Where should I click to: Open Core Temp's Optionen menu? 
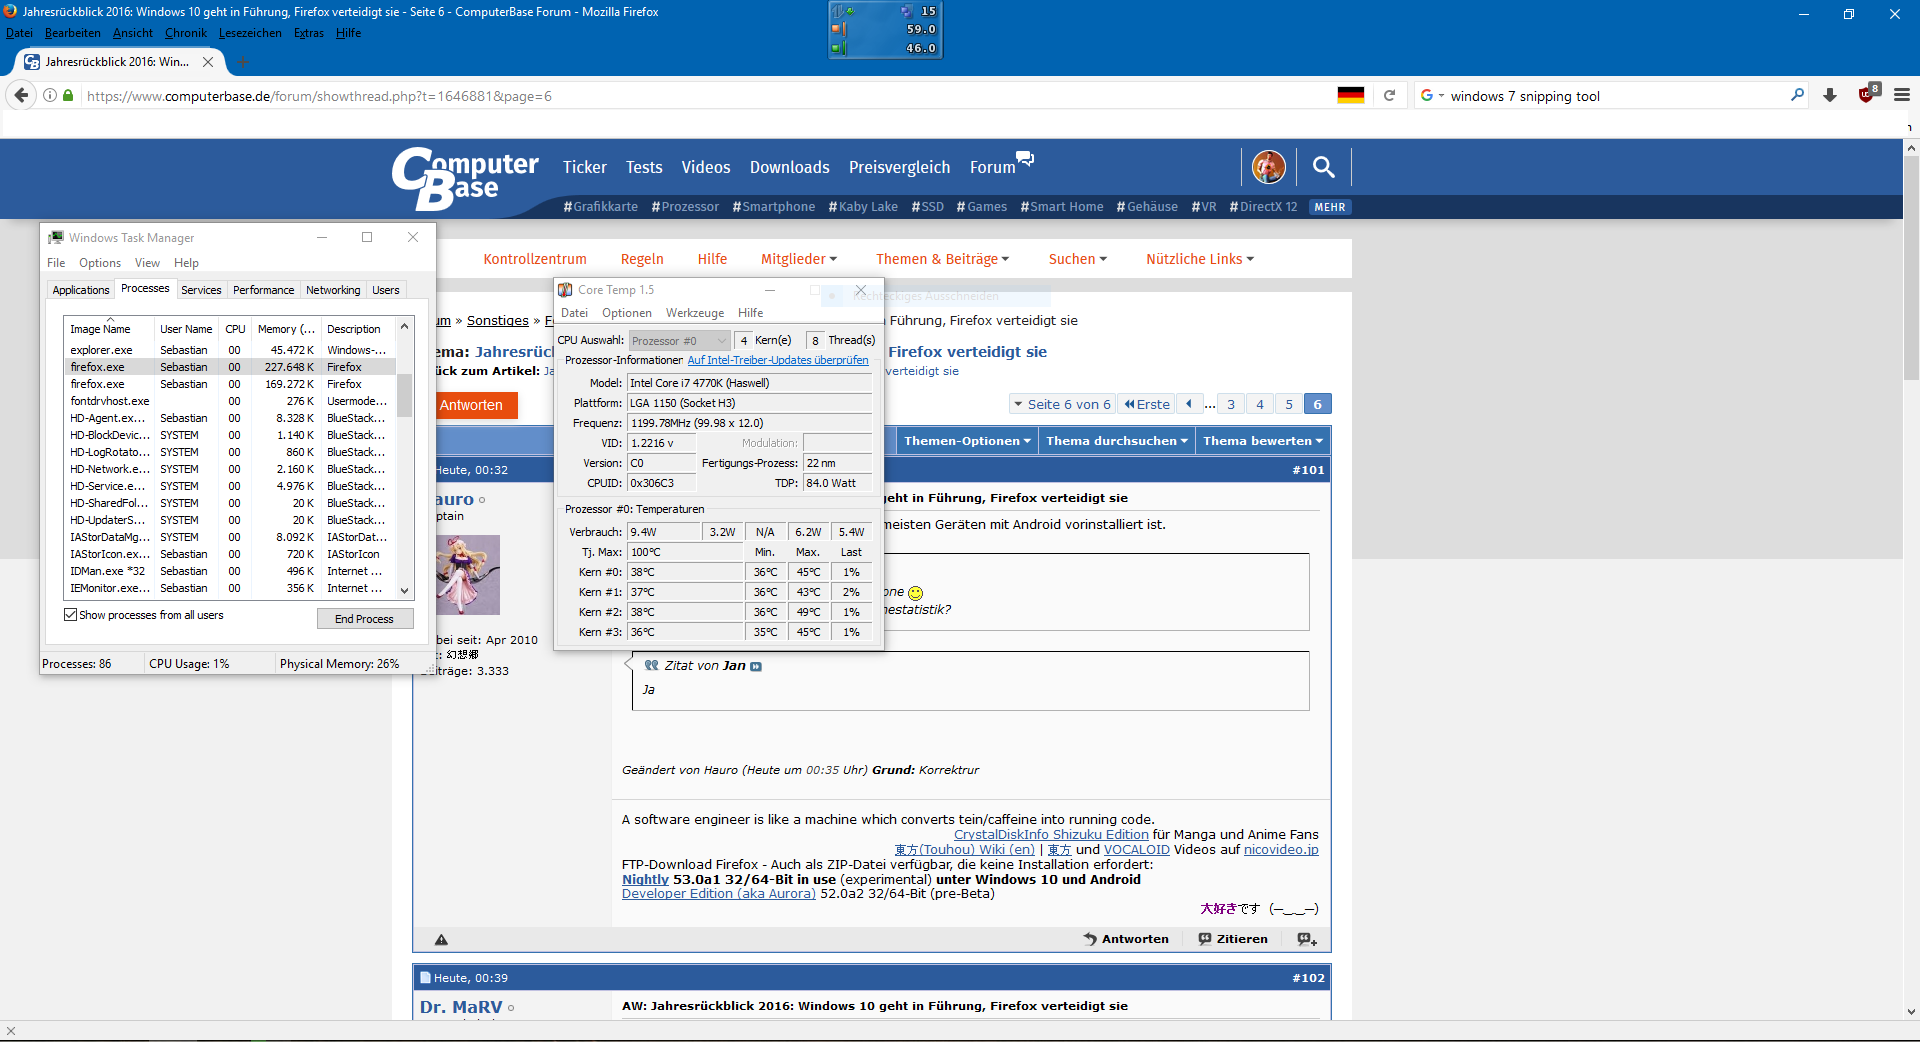click(x=627, y=313)
